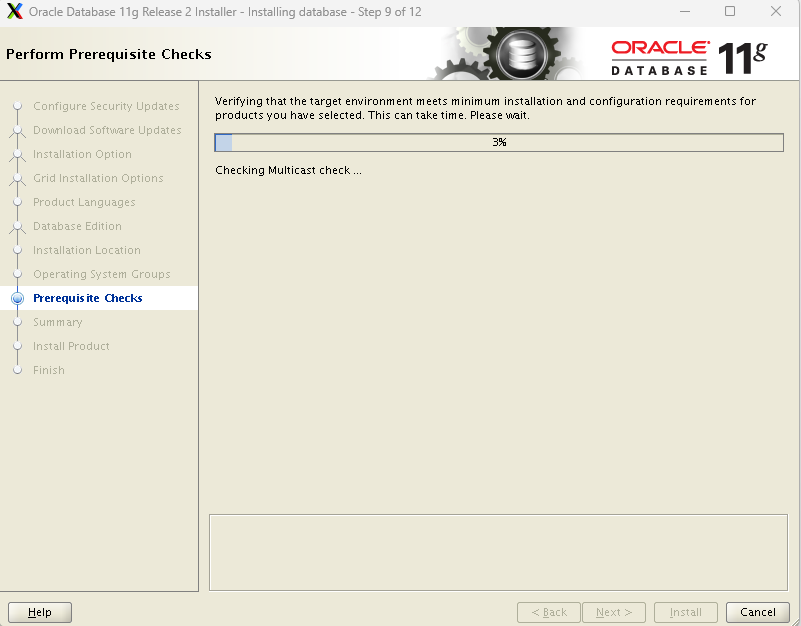This screenshot has width=801, height=626.
Task: Select Installation Location step
Action: coord(87,250)
